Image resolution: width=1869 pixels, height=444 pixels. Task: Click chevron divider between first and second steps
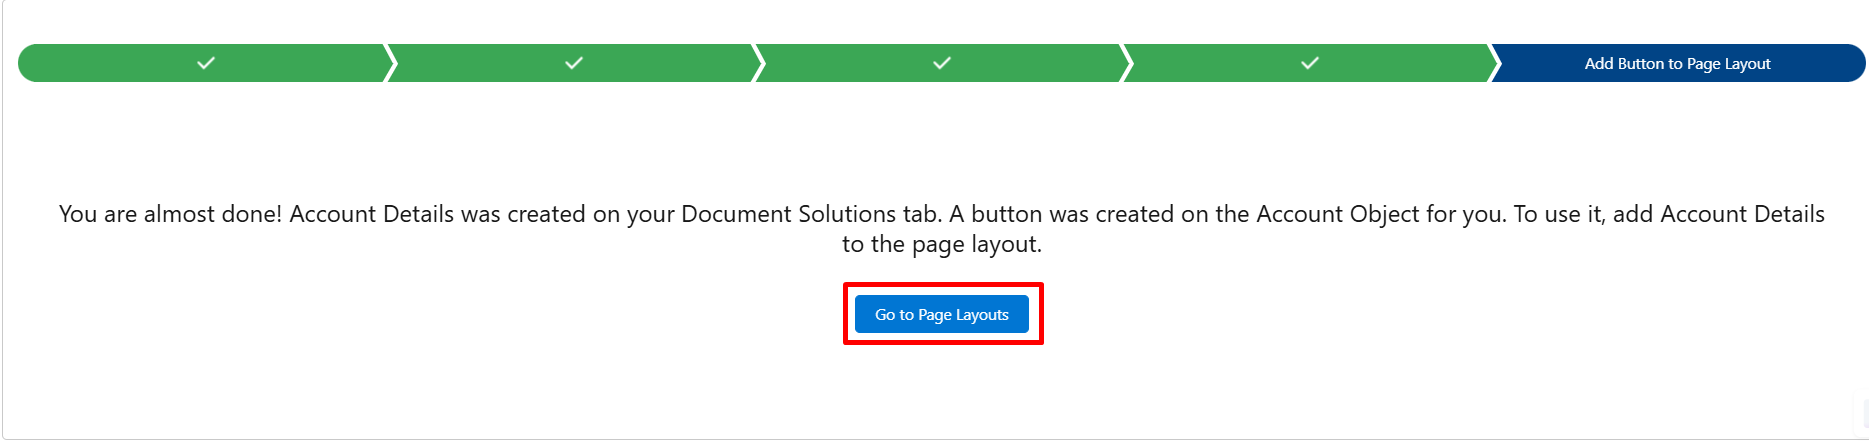click(x=390, y=63)
